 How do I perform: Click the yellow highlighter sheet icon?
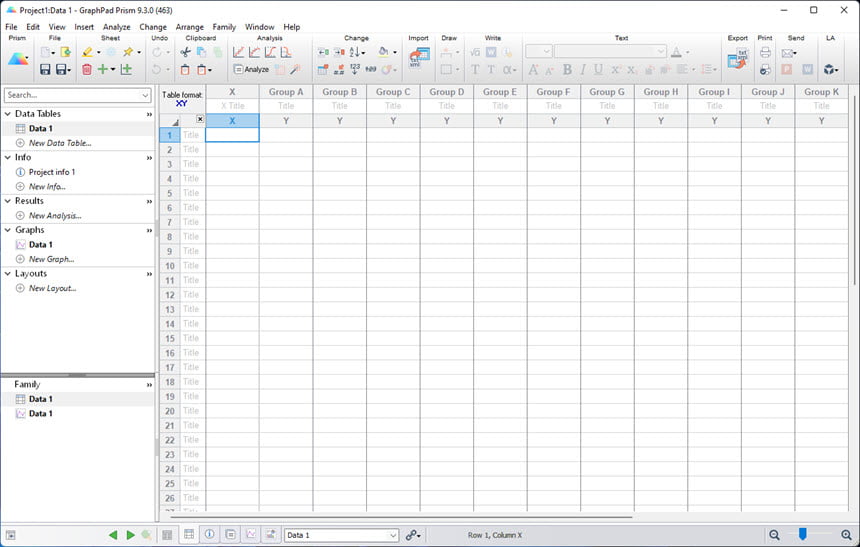(87, 52)
